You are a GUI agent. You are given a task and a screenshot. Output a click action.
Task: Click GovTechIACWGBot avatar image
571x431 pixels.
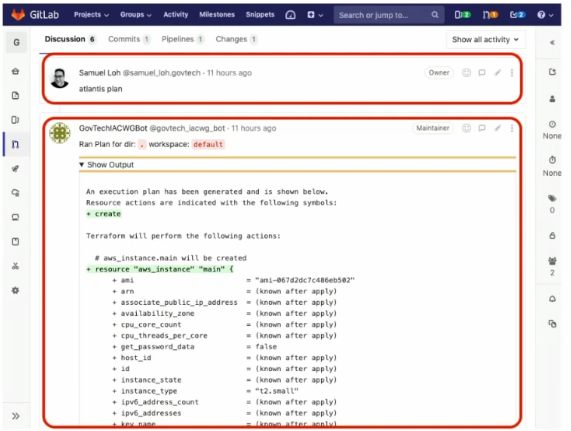point(60,133)
